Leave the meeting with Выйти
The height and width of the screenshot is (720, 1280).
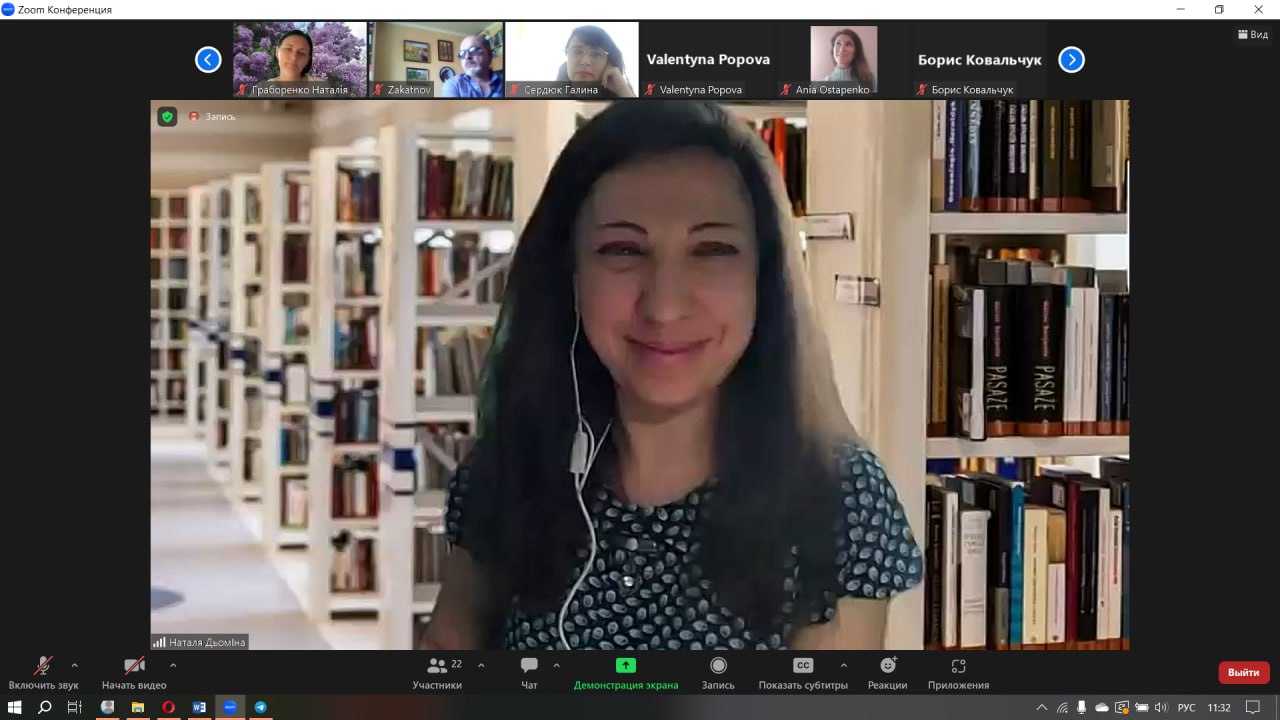point(1244,673)
